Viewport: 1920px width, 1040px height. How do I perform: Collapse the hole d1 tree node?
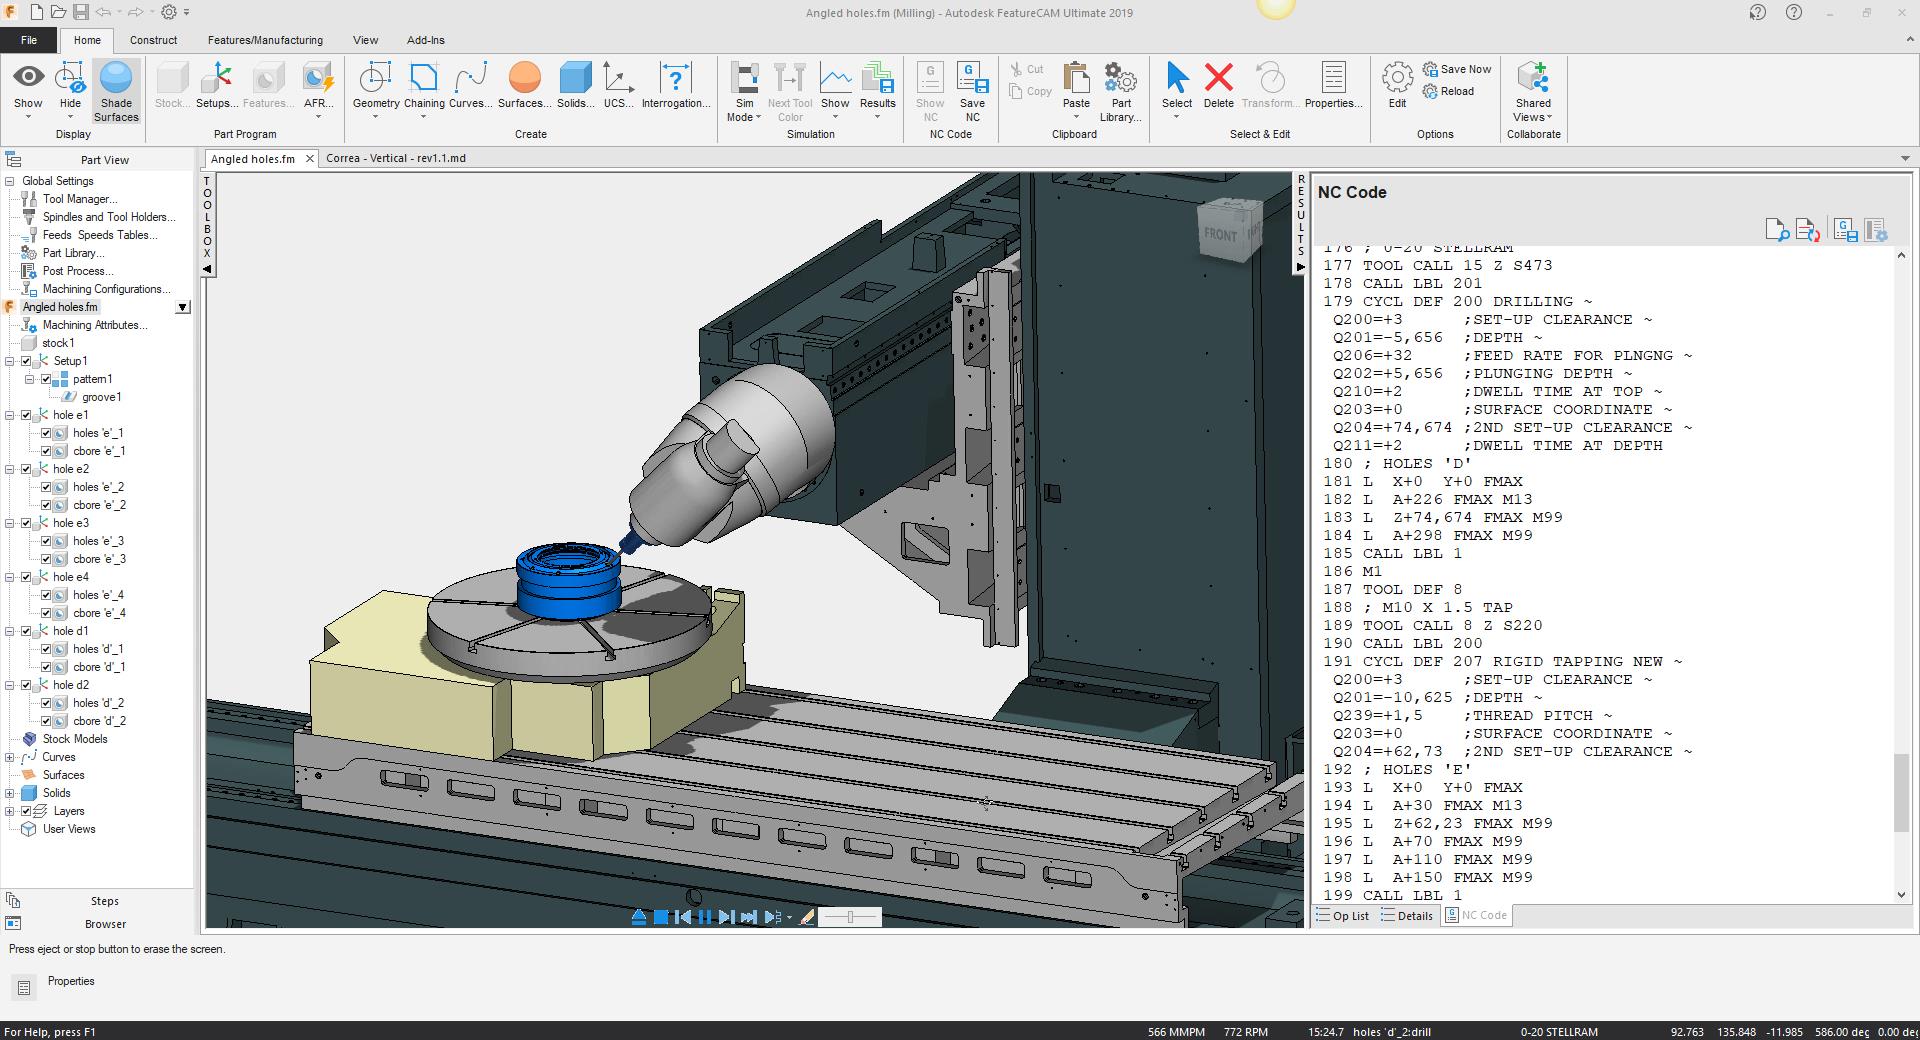(10, 631)
